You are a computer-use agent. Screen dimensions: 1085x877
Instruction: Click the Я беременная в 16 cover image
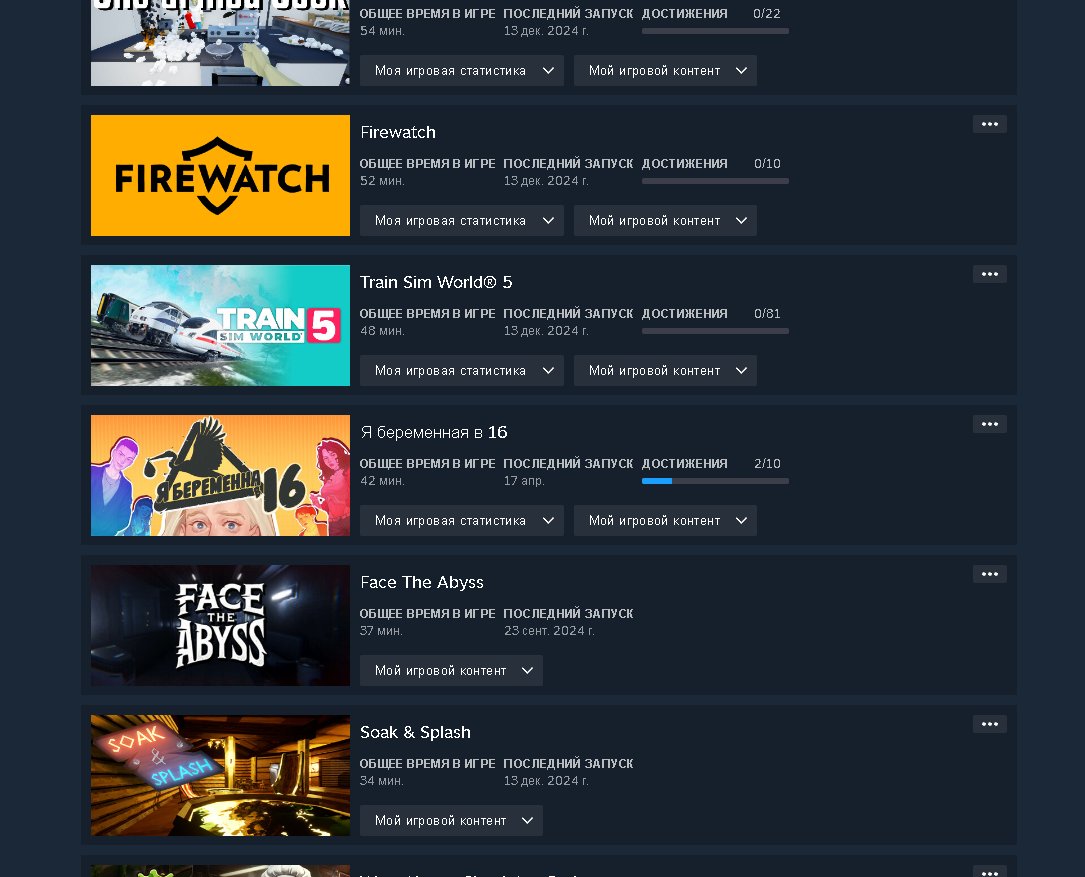point(220,476)
